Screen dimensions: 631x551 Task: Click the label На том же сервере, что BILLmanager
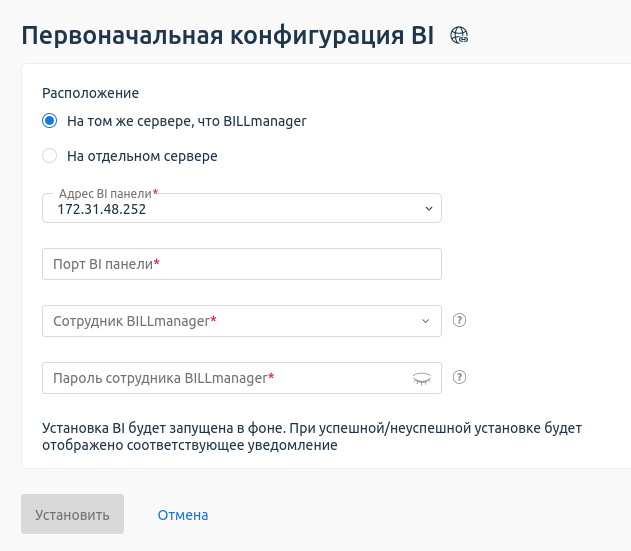[186, 121]
